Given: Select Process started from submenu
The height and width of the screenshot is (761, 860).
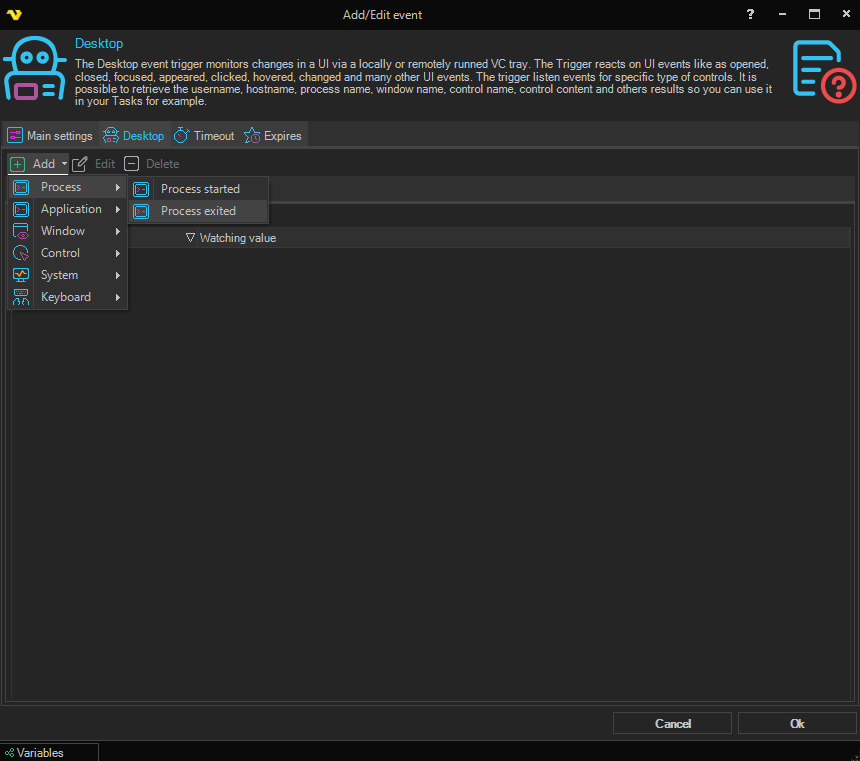Looking at the screenshot, I should tap(200, 189).
